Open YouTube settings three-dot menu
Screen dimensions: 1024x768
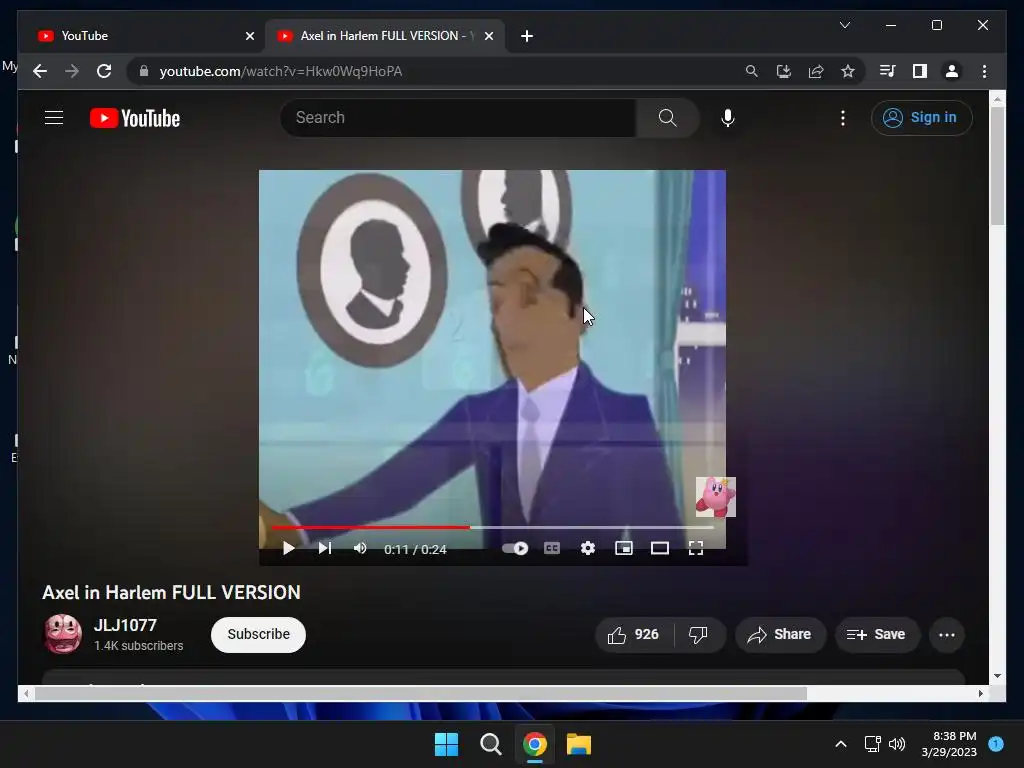[842, 118]
